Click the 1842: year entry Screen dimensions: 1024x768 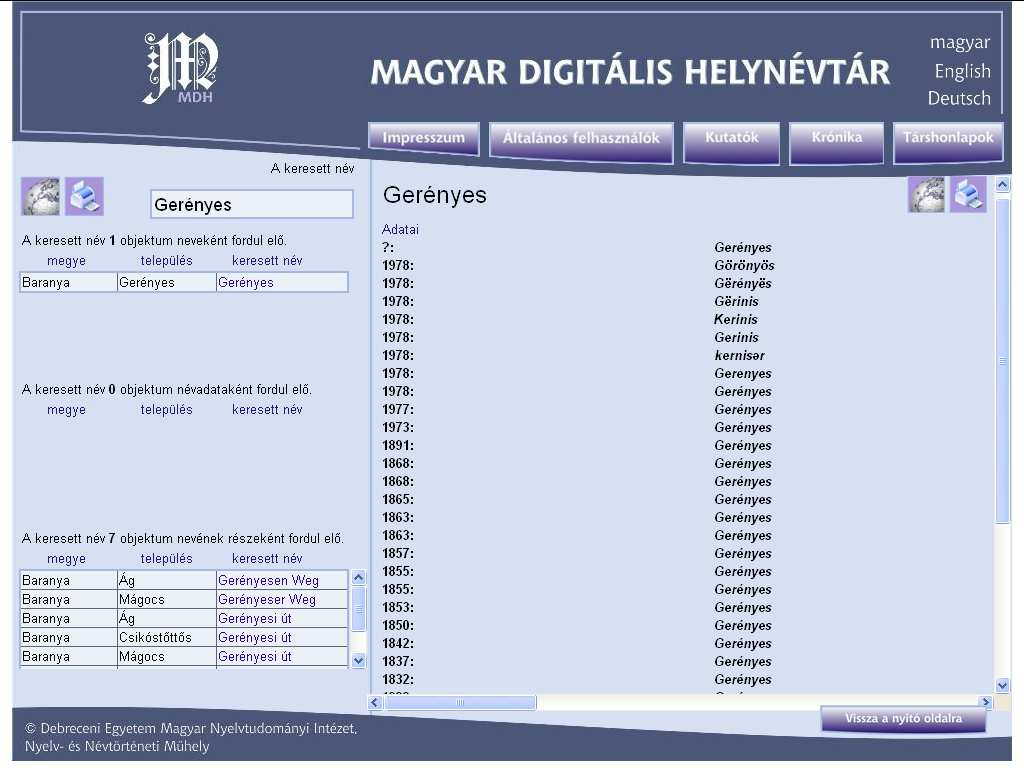coord(398,644)
